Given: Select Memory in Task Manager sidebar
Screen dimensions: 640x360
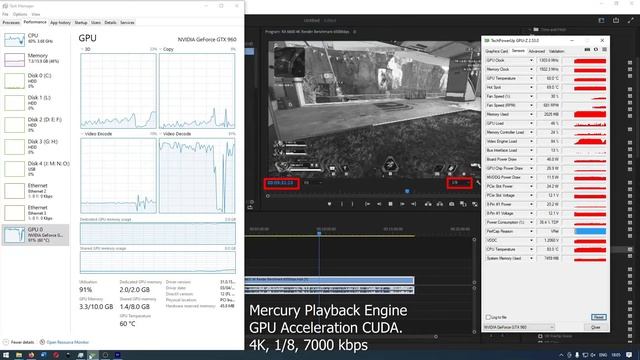Looking at the screenshot, I should [x=36, y=60].
